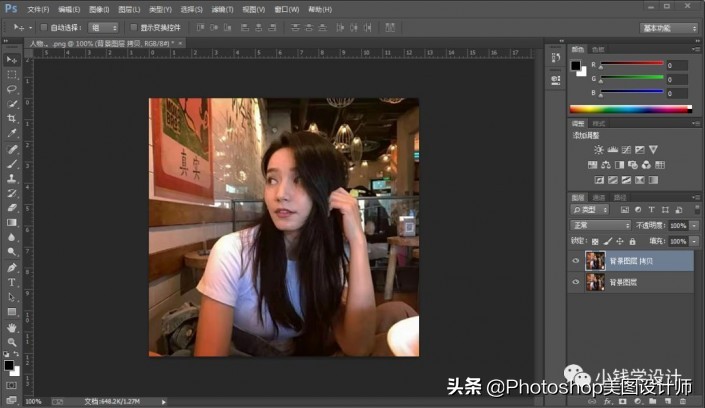Select the Brush tool
This screenshot has width=705, height=408.
pos(12,164)
